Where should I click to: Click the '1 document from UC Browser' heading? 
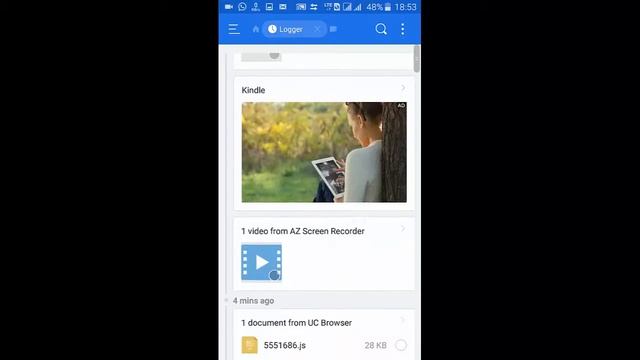pos(296,323)
